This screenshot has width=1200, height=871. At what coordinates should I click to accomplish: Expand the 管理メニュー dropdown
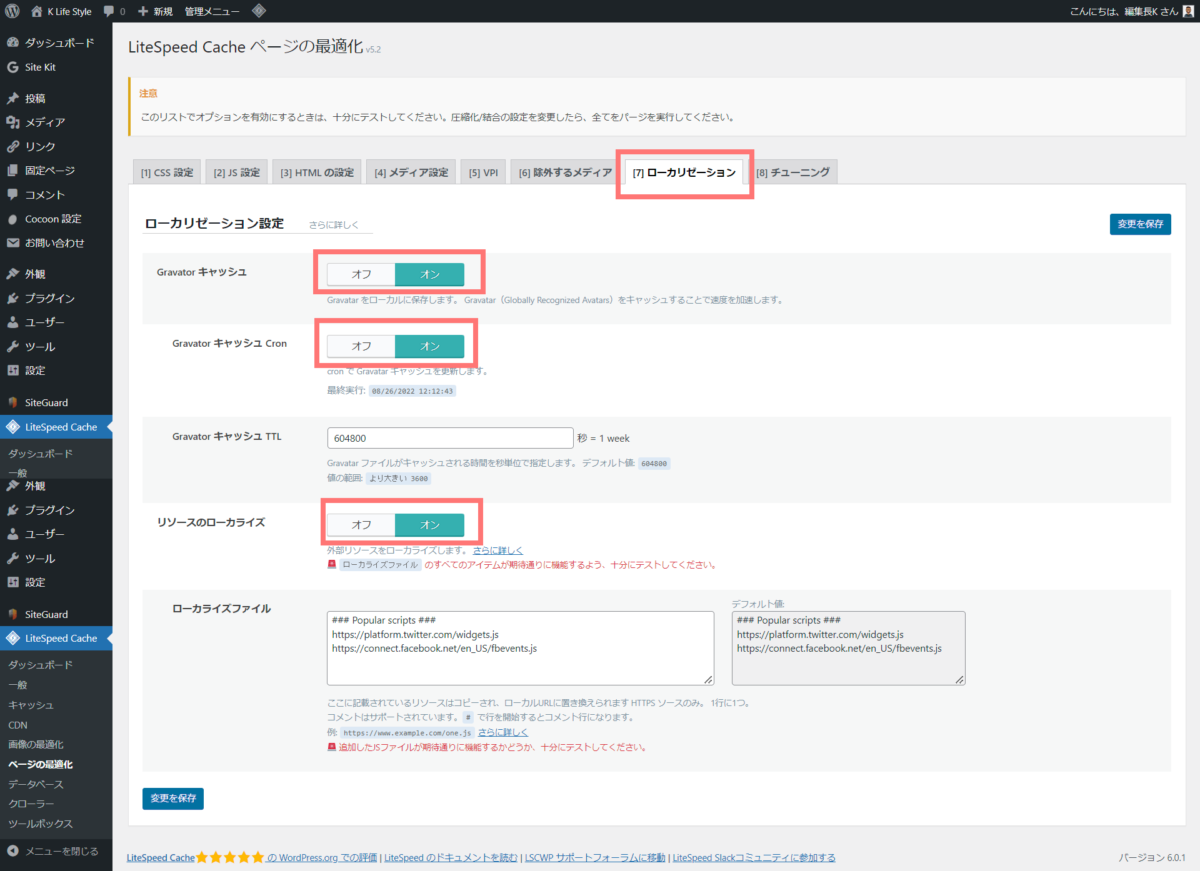pos(211,11)
